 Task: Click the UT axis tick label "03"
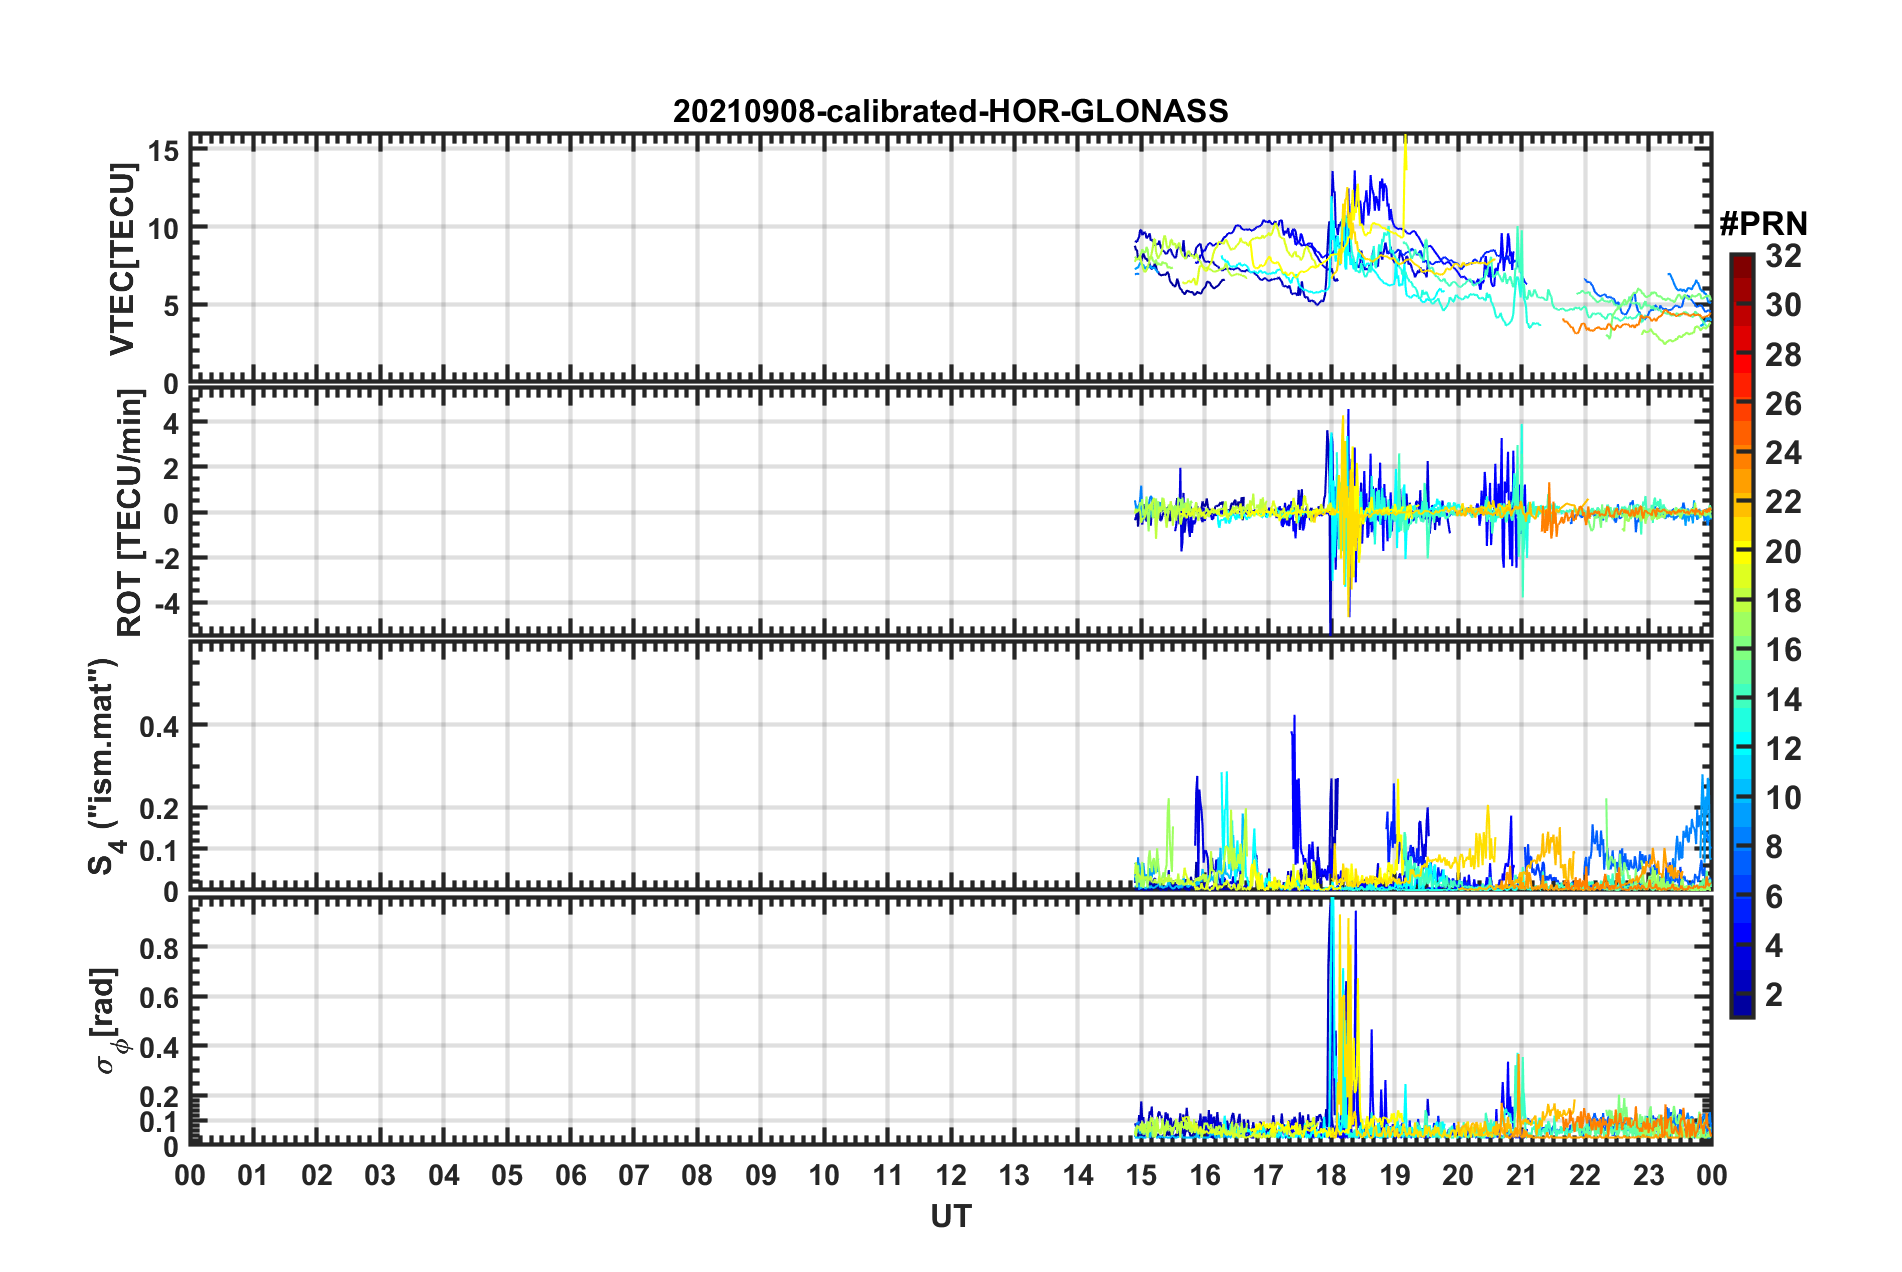tap(380, 1175)
